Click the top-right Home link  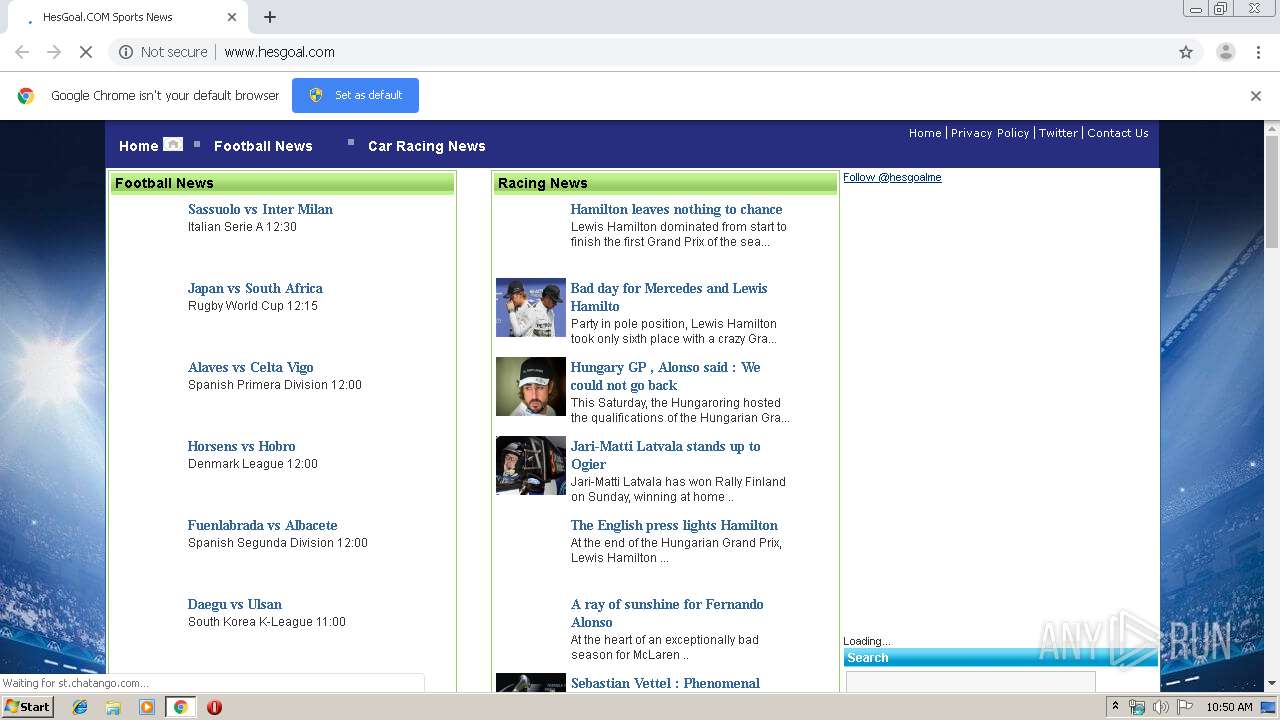coord(925,133)
